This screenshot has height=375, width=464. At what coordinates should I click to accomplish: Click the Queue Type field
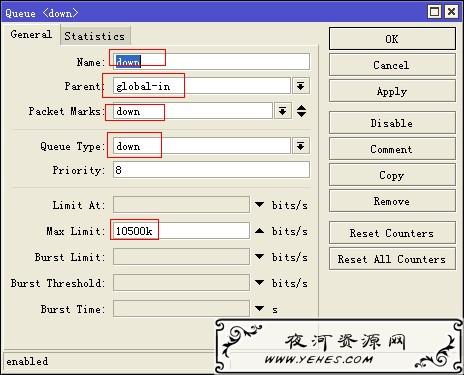[x=202, y=146]
